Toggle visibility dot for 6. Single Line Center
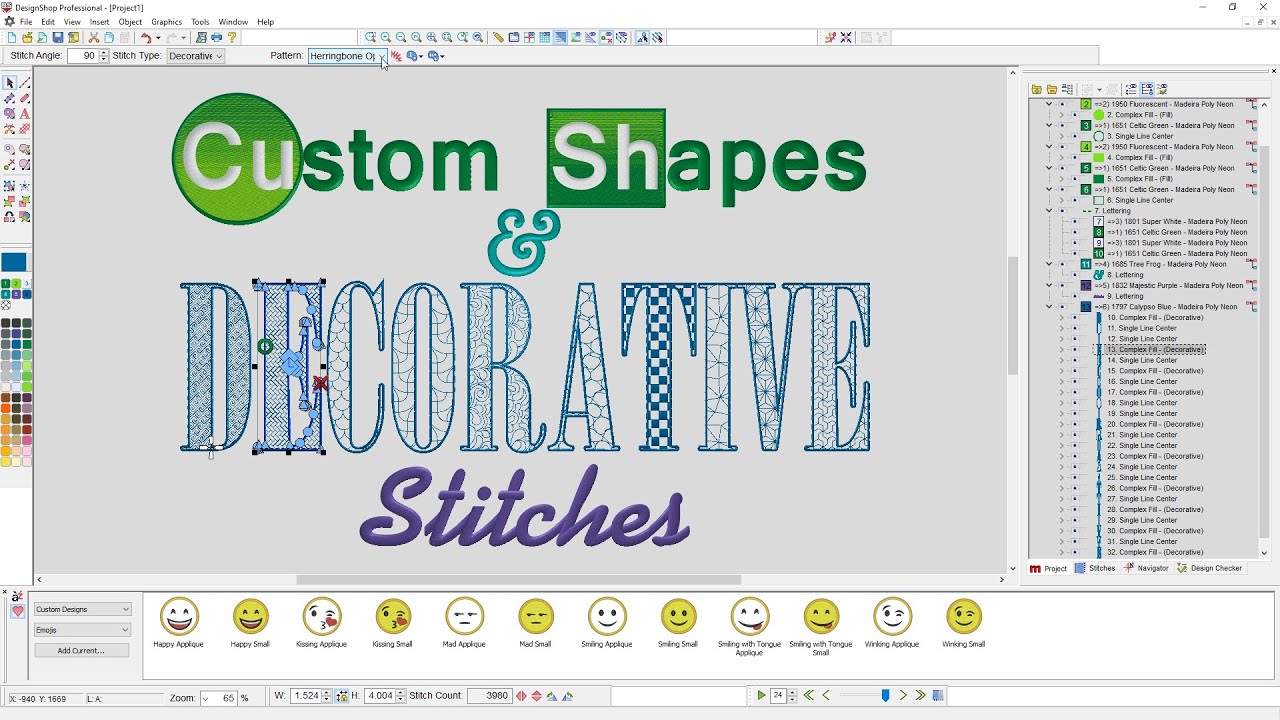Screen dimensions: 1280x720 click(x=1075, y=200)
